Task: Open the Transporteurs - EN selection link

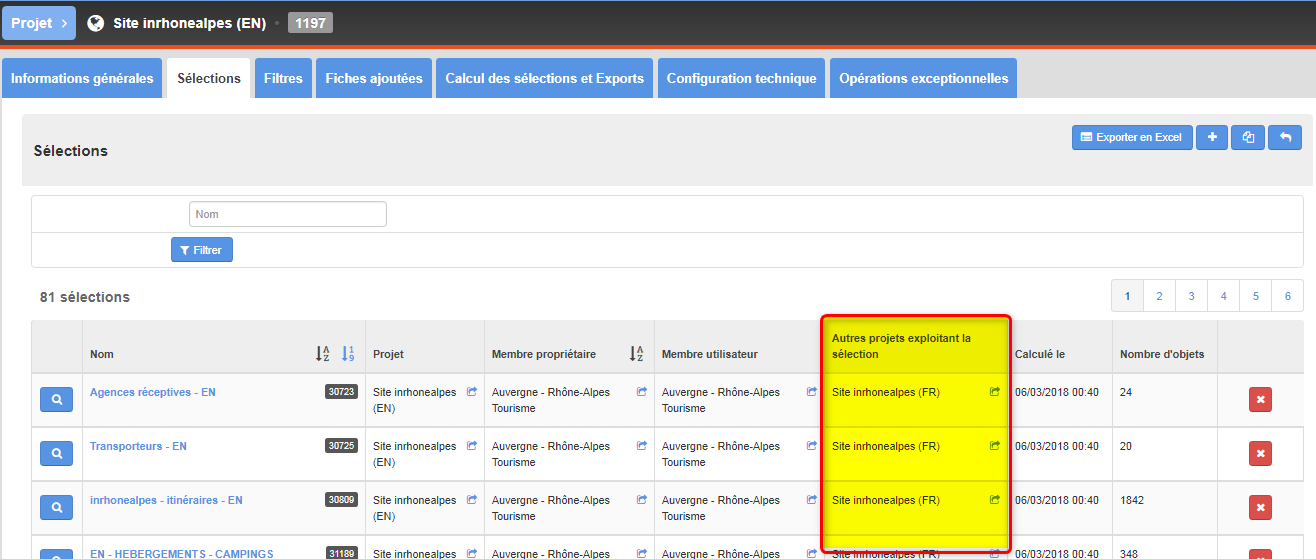Action: point(138,446)
